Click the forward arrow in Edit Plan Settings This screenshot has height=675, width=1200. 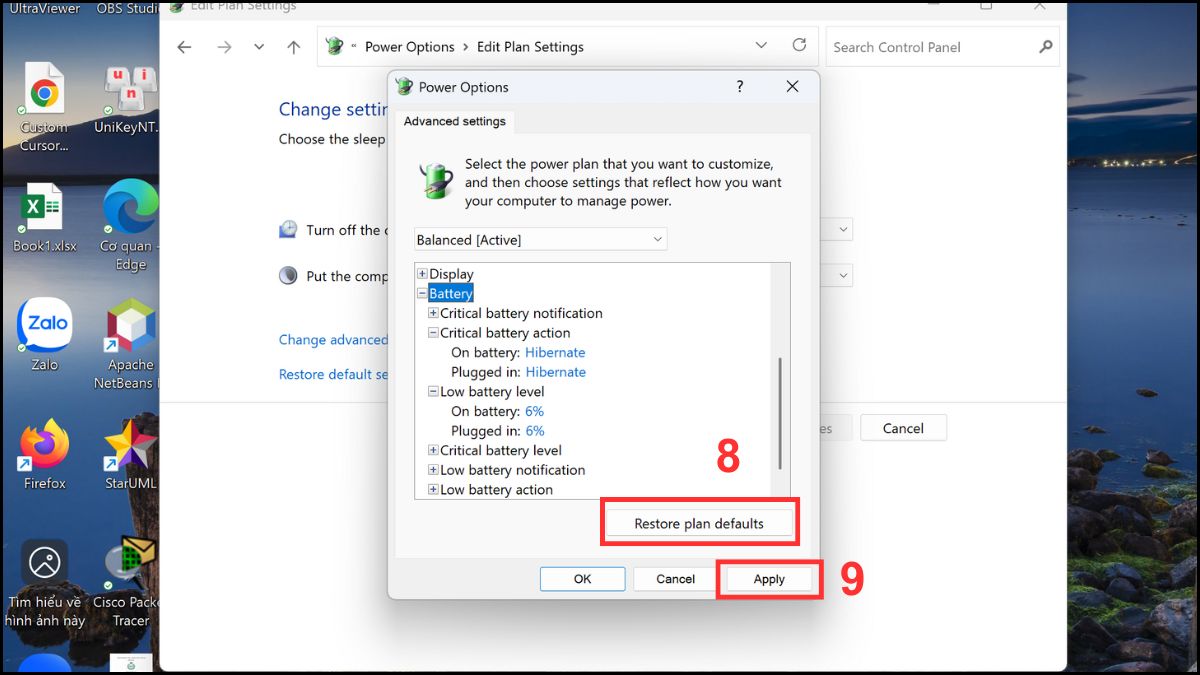tap(224, 47)
